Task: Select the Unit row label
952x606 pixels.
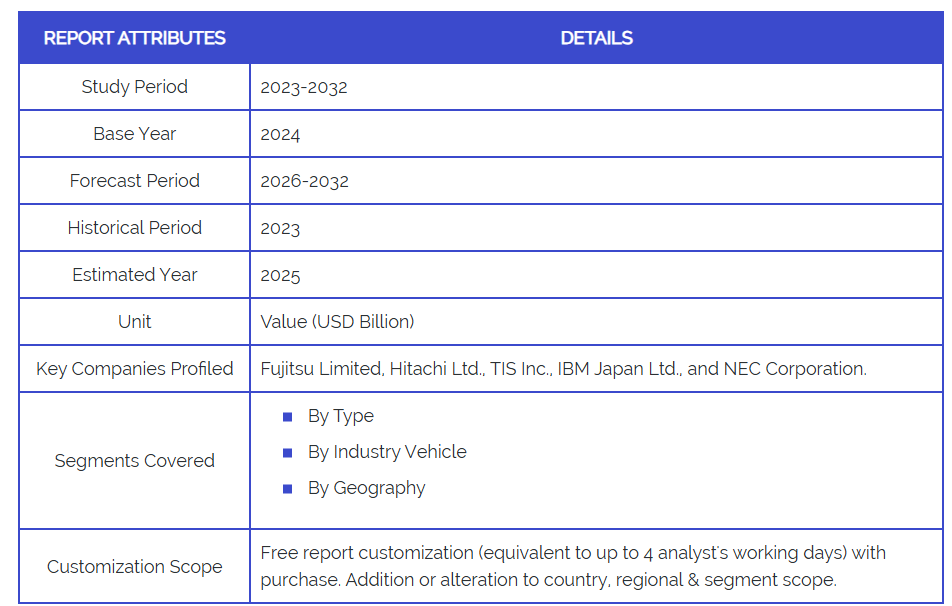Action: tap(134, 322)
